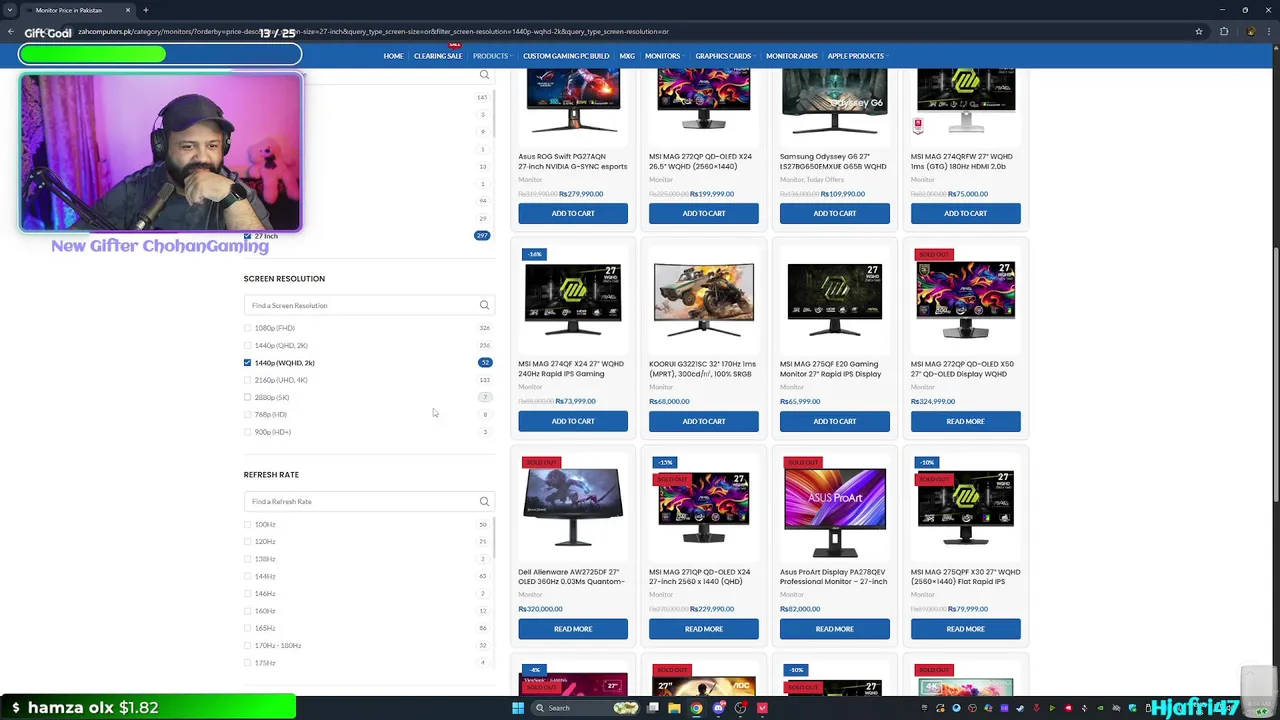Open the Monitor Arms menu item
The height and width of the screenshot is (720, 1280).
(x=791, y=56)
